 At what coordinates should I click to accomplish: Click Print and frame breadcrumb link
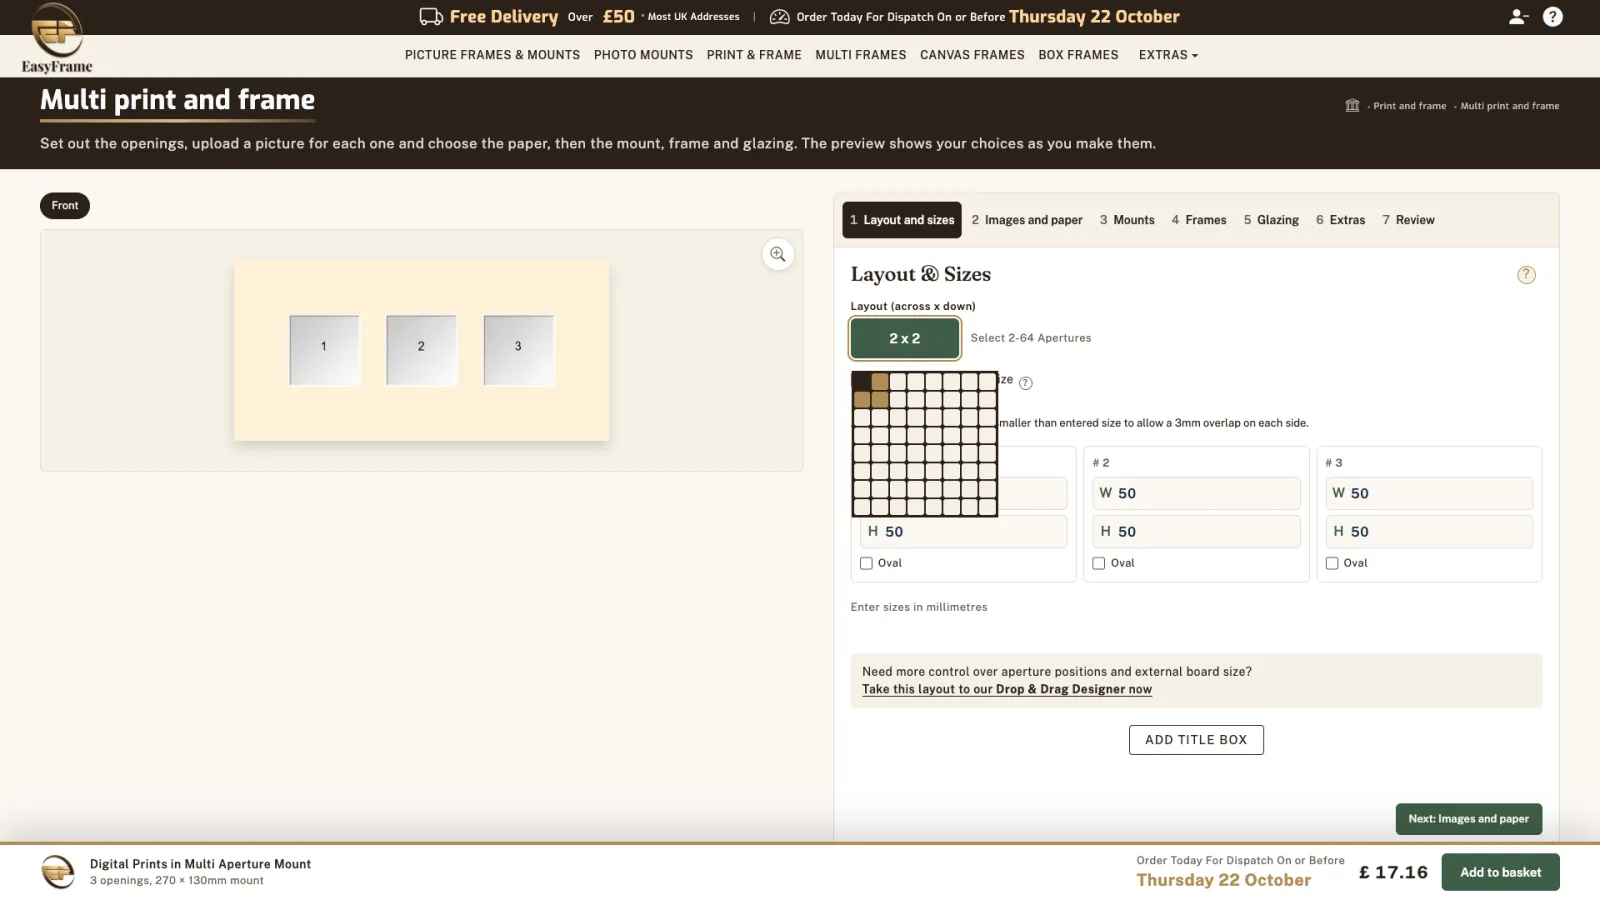[1409, 106]
